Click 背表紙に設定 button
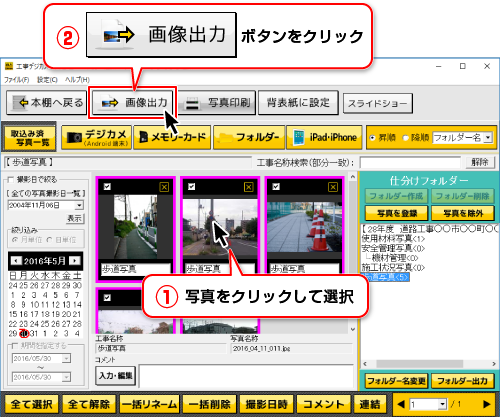Viewport: 500px width, 417px height. point(298,103)
